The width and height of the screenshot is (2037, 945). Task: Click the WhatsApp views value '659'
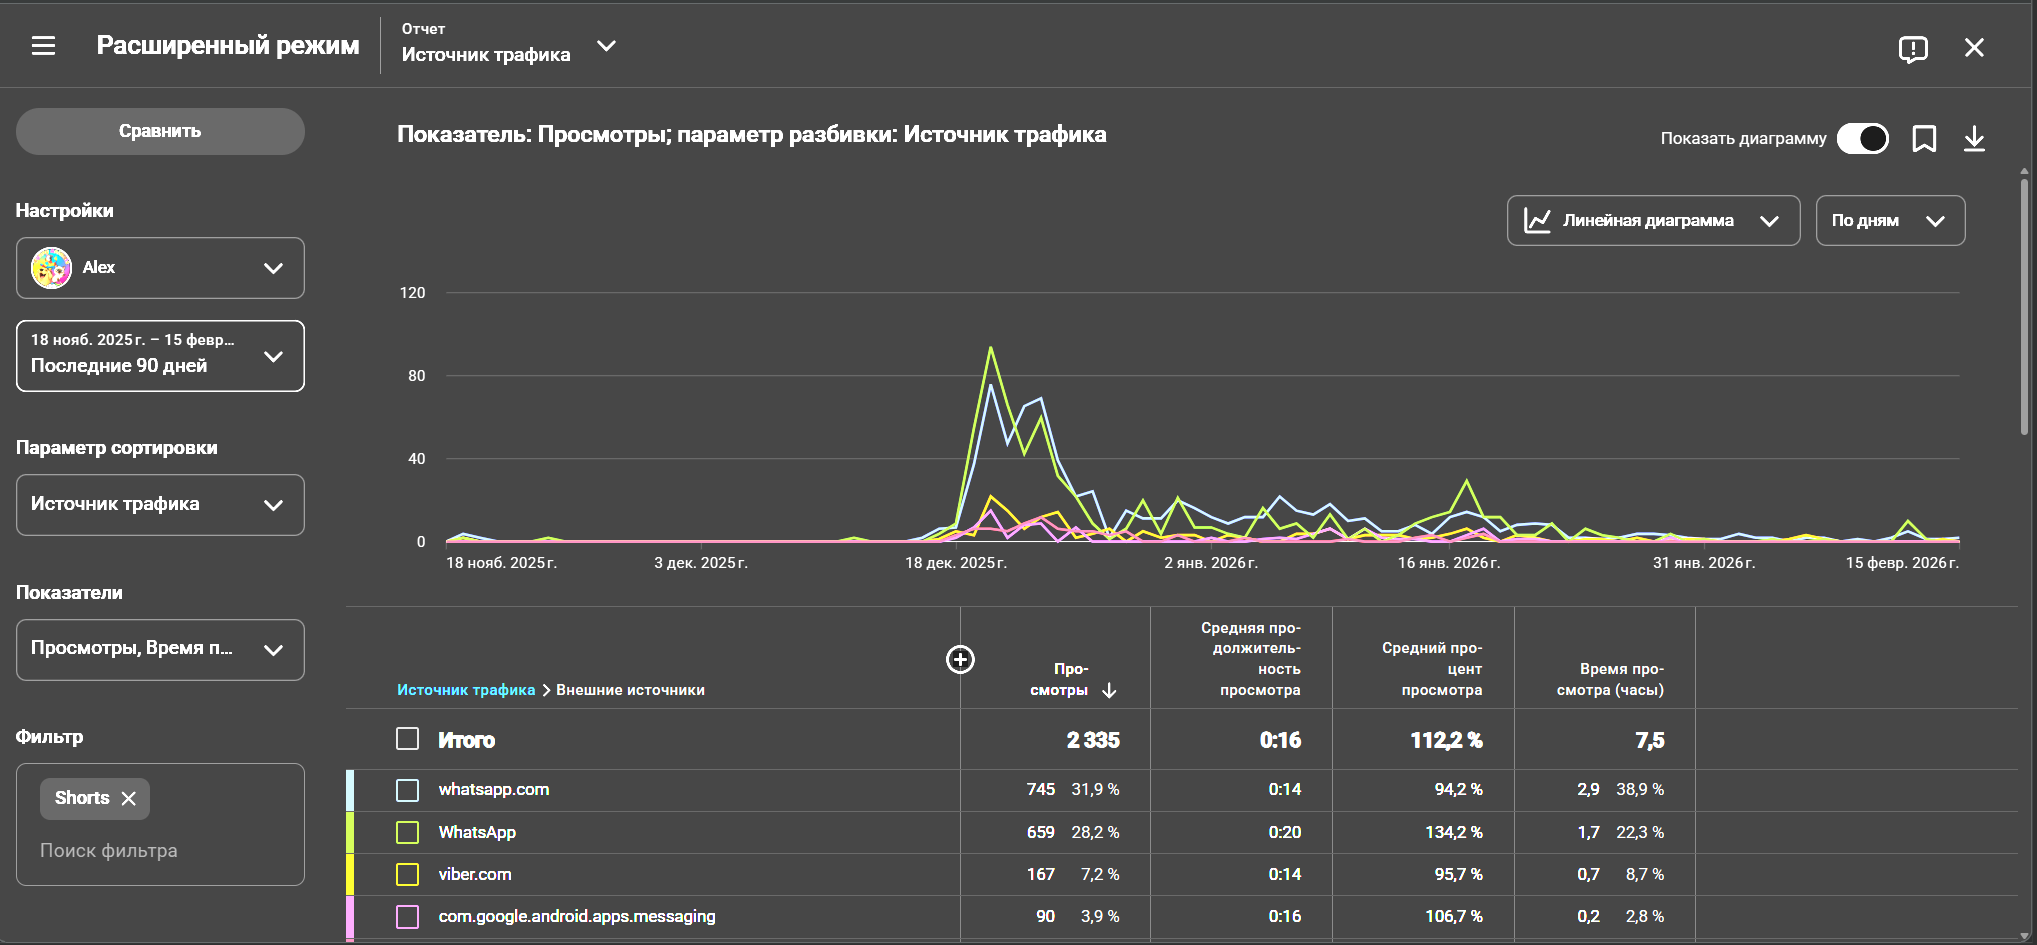1040,832
